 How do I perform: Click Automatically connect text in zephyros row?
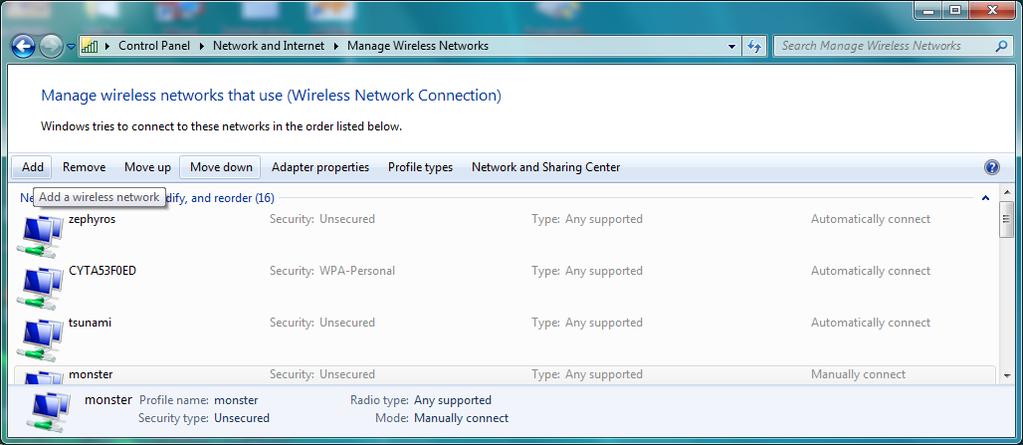870,219
